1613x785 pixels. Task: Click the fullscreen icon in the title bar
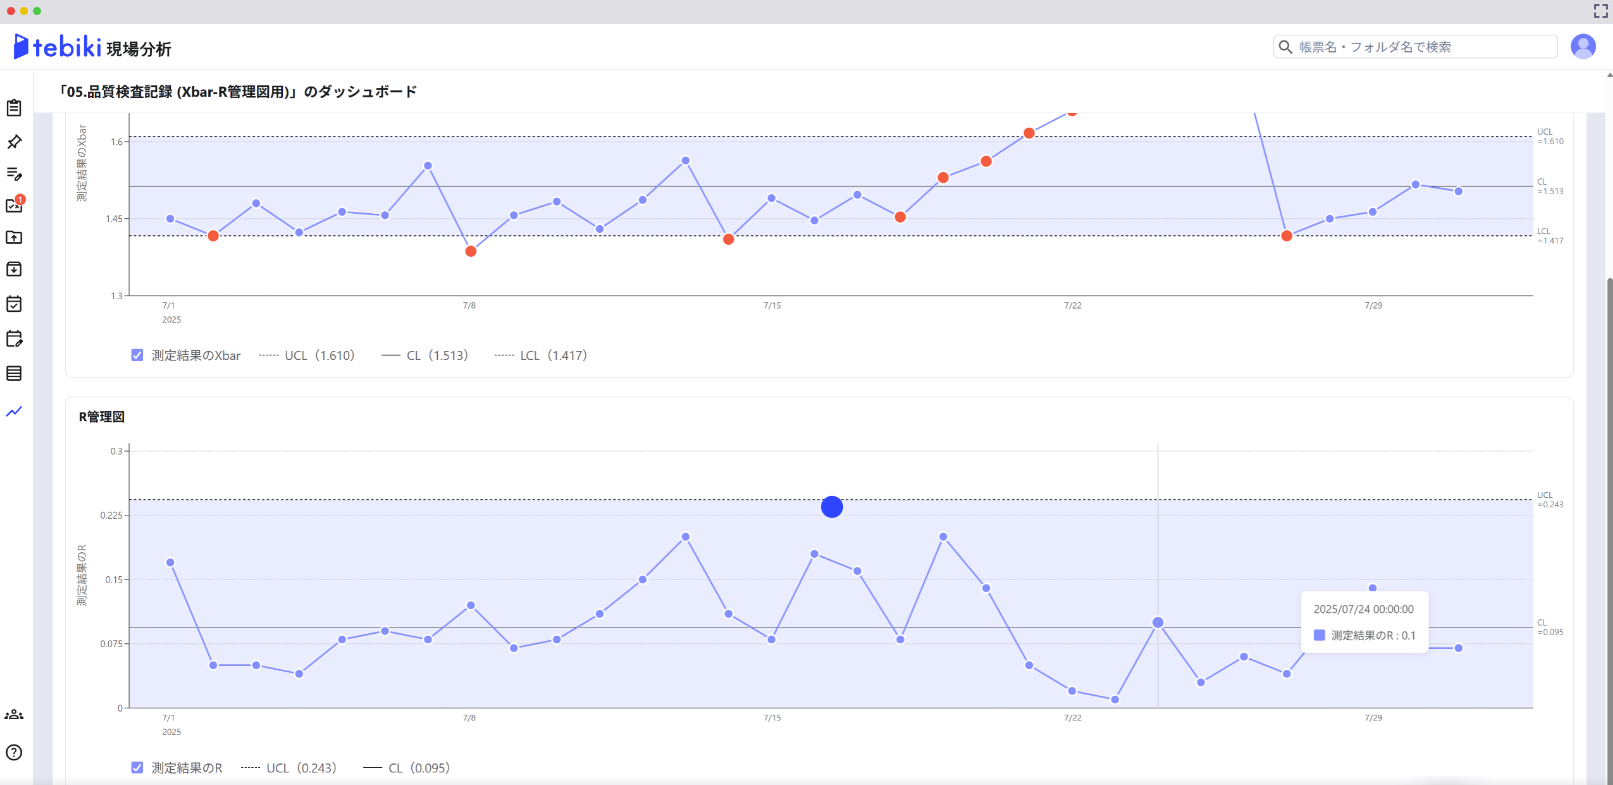tap(1600, 11)
